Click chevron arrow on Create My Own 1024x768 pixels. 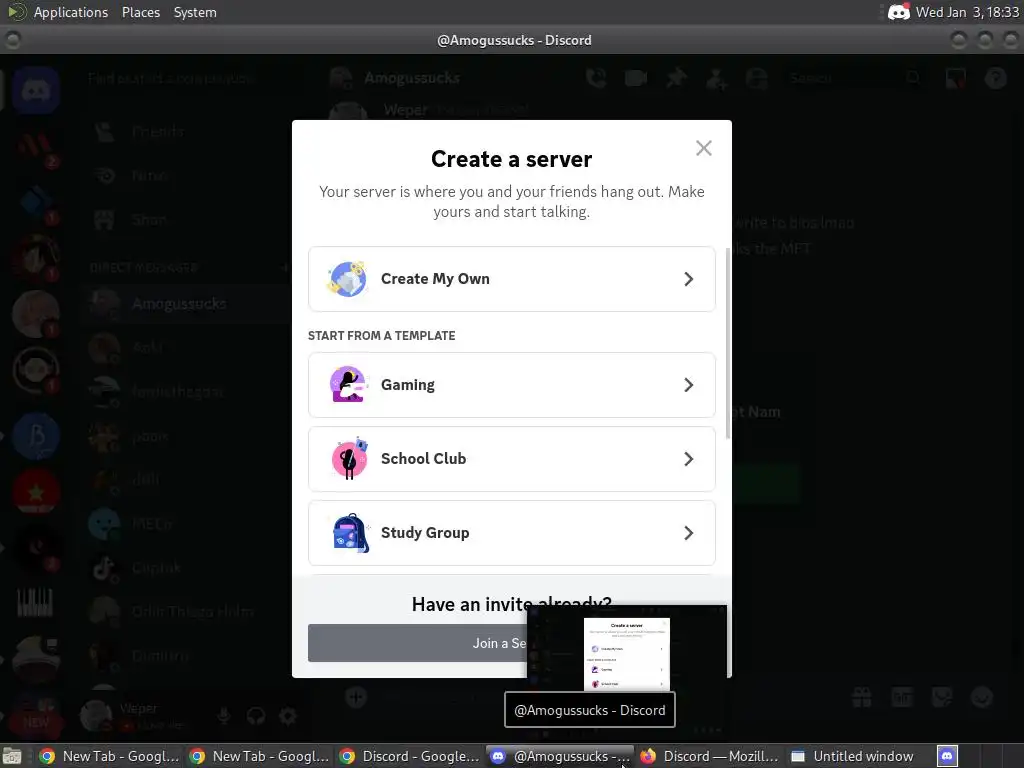coord(688,279)
